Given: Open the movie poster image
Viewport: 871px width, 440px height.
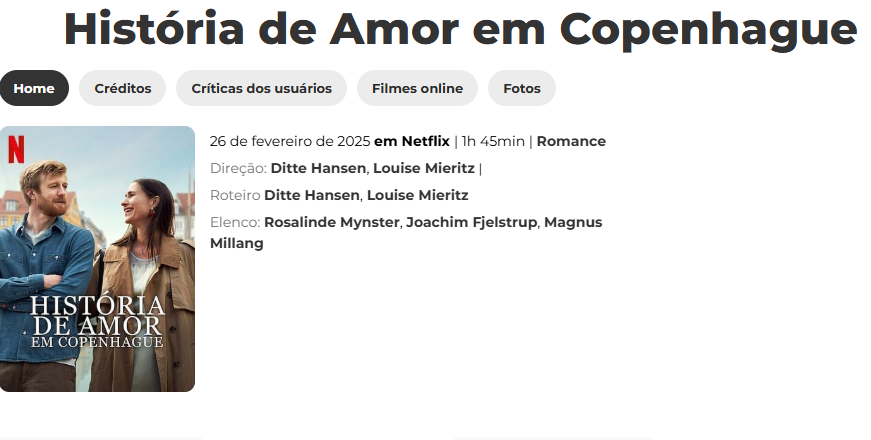Looking at the screenshot, I should 97,259.
